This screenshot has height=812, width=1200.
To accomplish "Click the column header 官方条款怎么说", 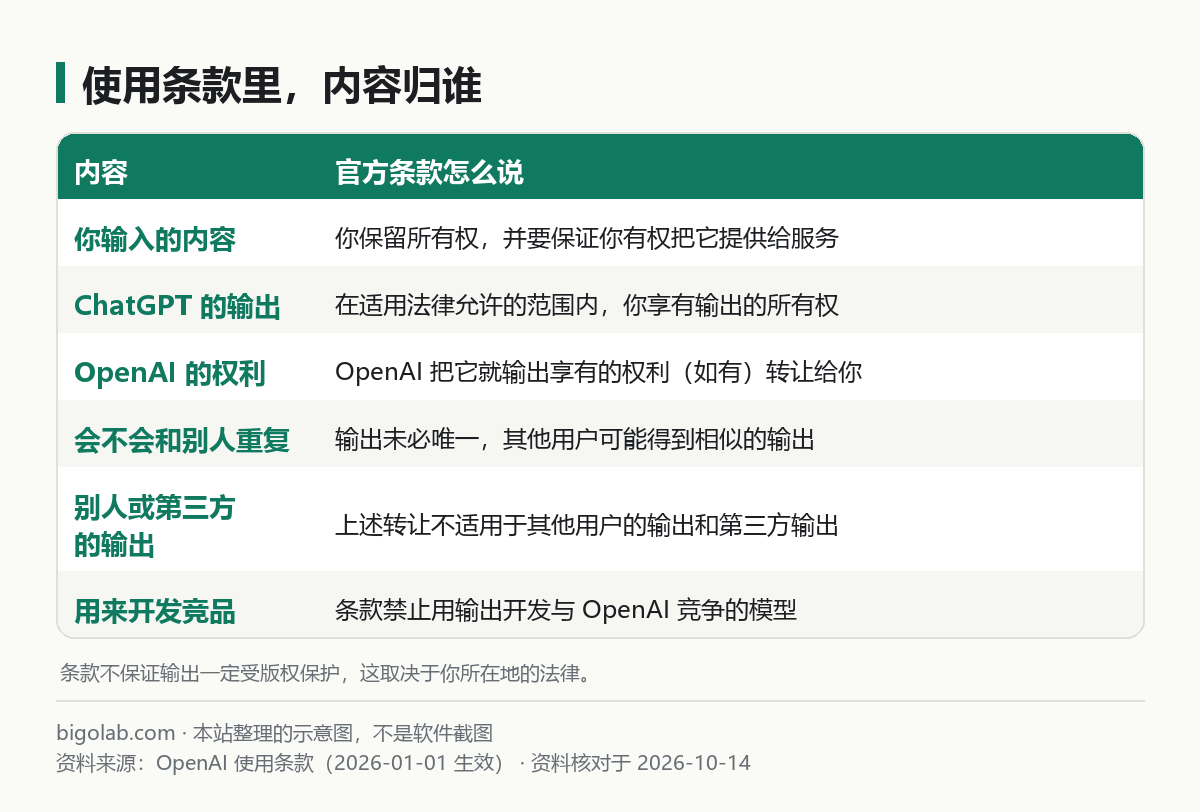I will pos(429,172).
